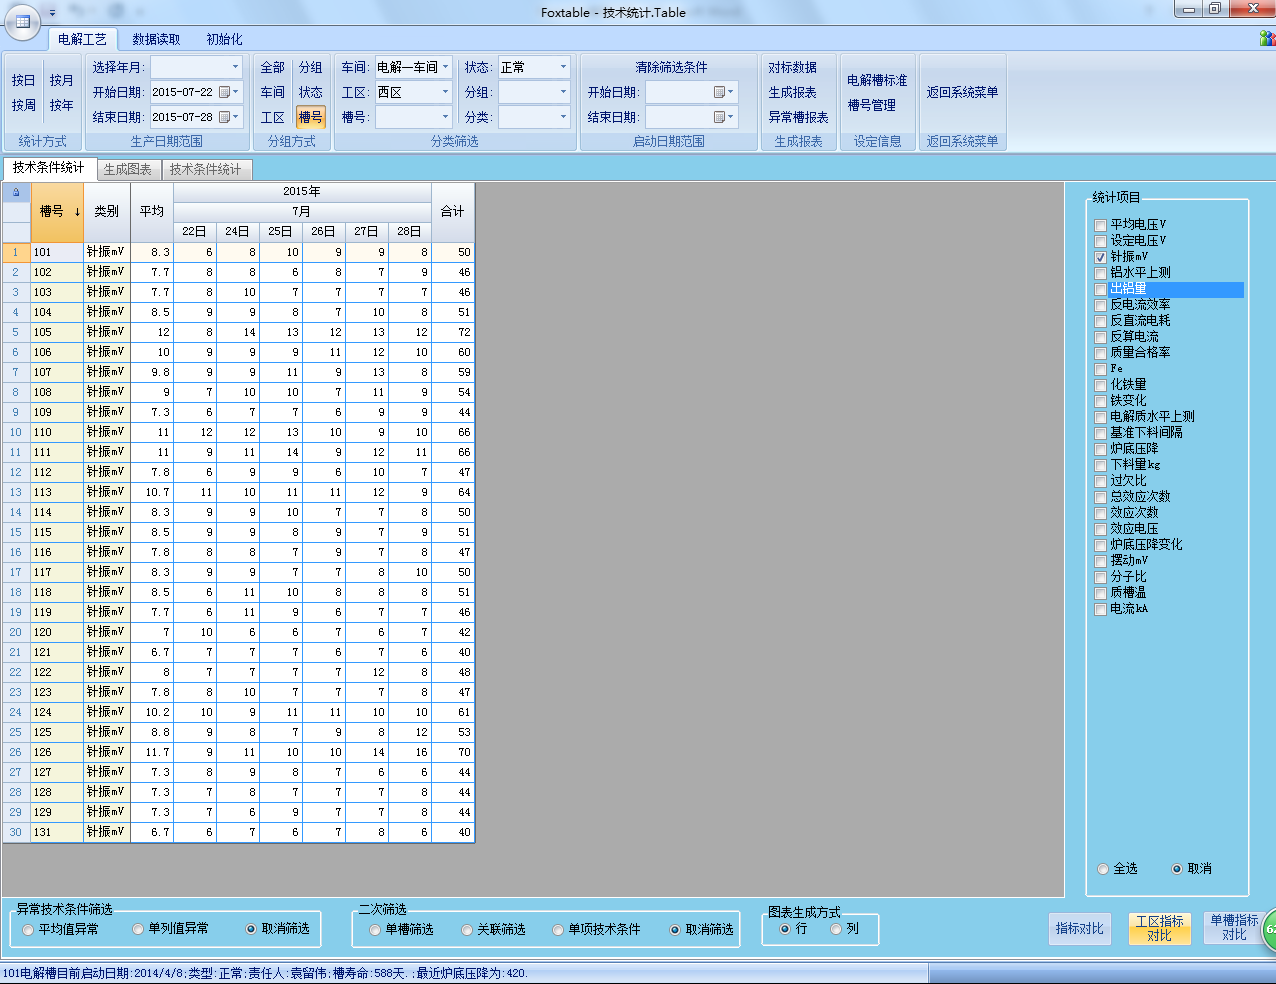Check the 电流kA checkbox
Viewport: 1276px width, 984px height.
click(x=1100, y=609)
